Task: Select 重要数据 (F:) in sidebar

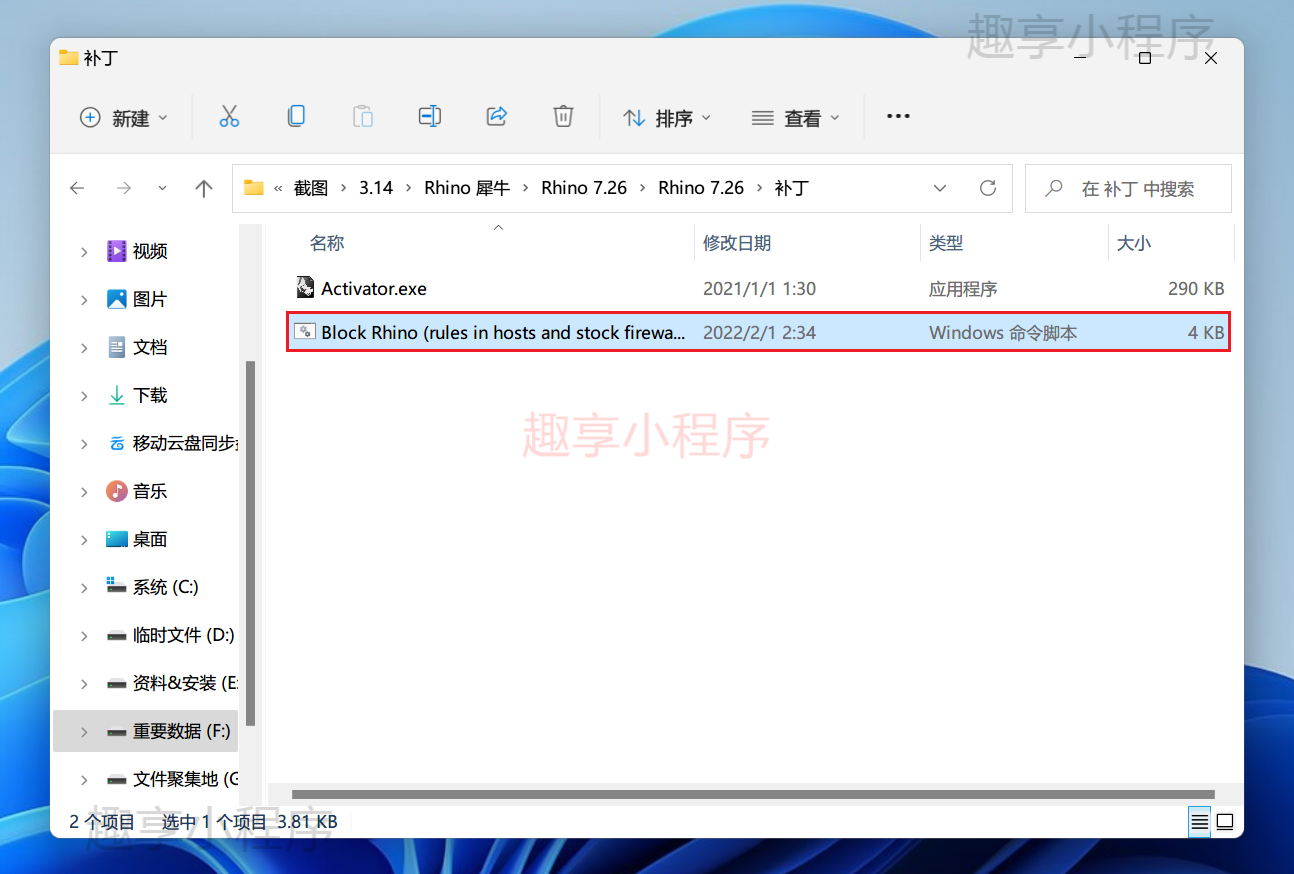Action: 145,731
